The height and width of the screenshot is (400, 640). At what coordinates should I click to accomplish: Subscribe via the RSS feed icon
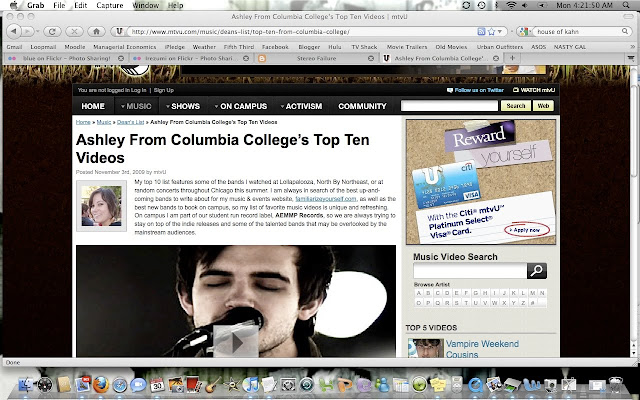click(x=481, y=31)
